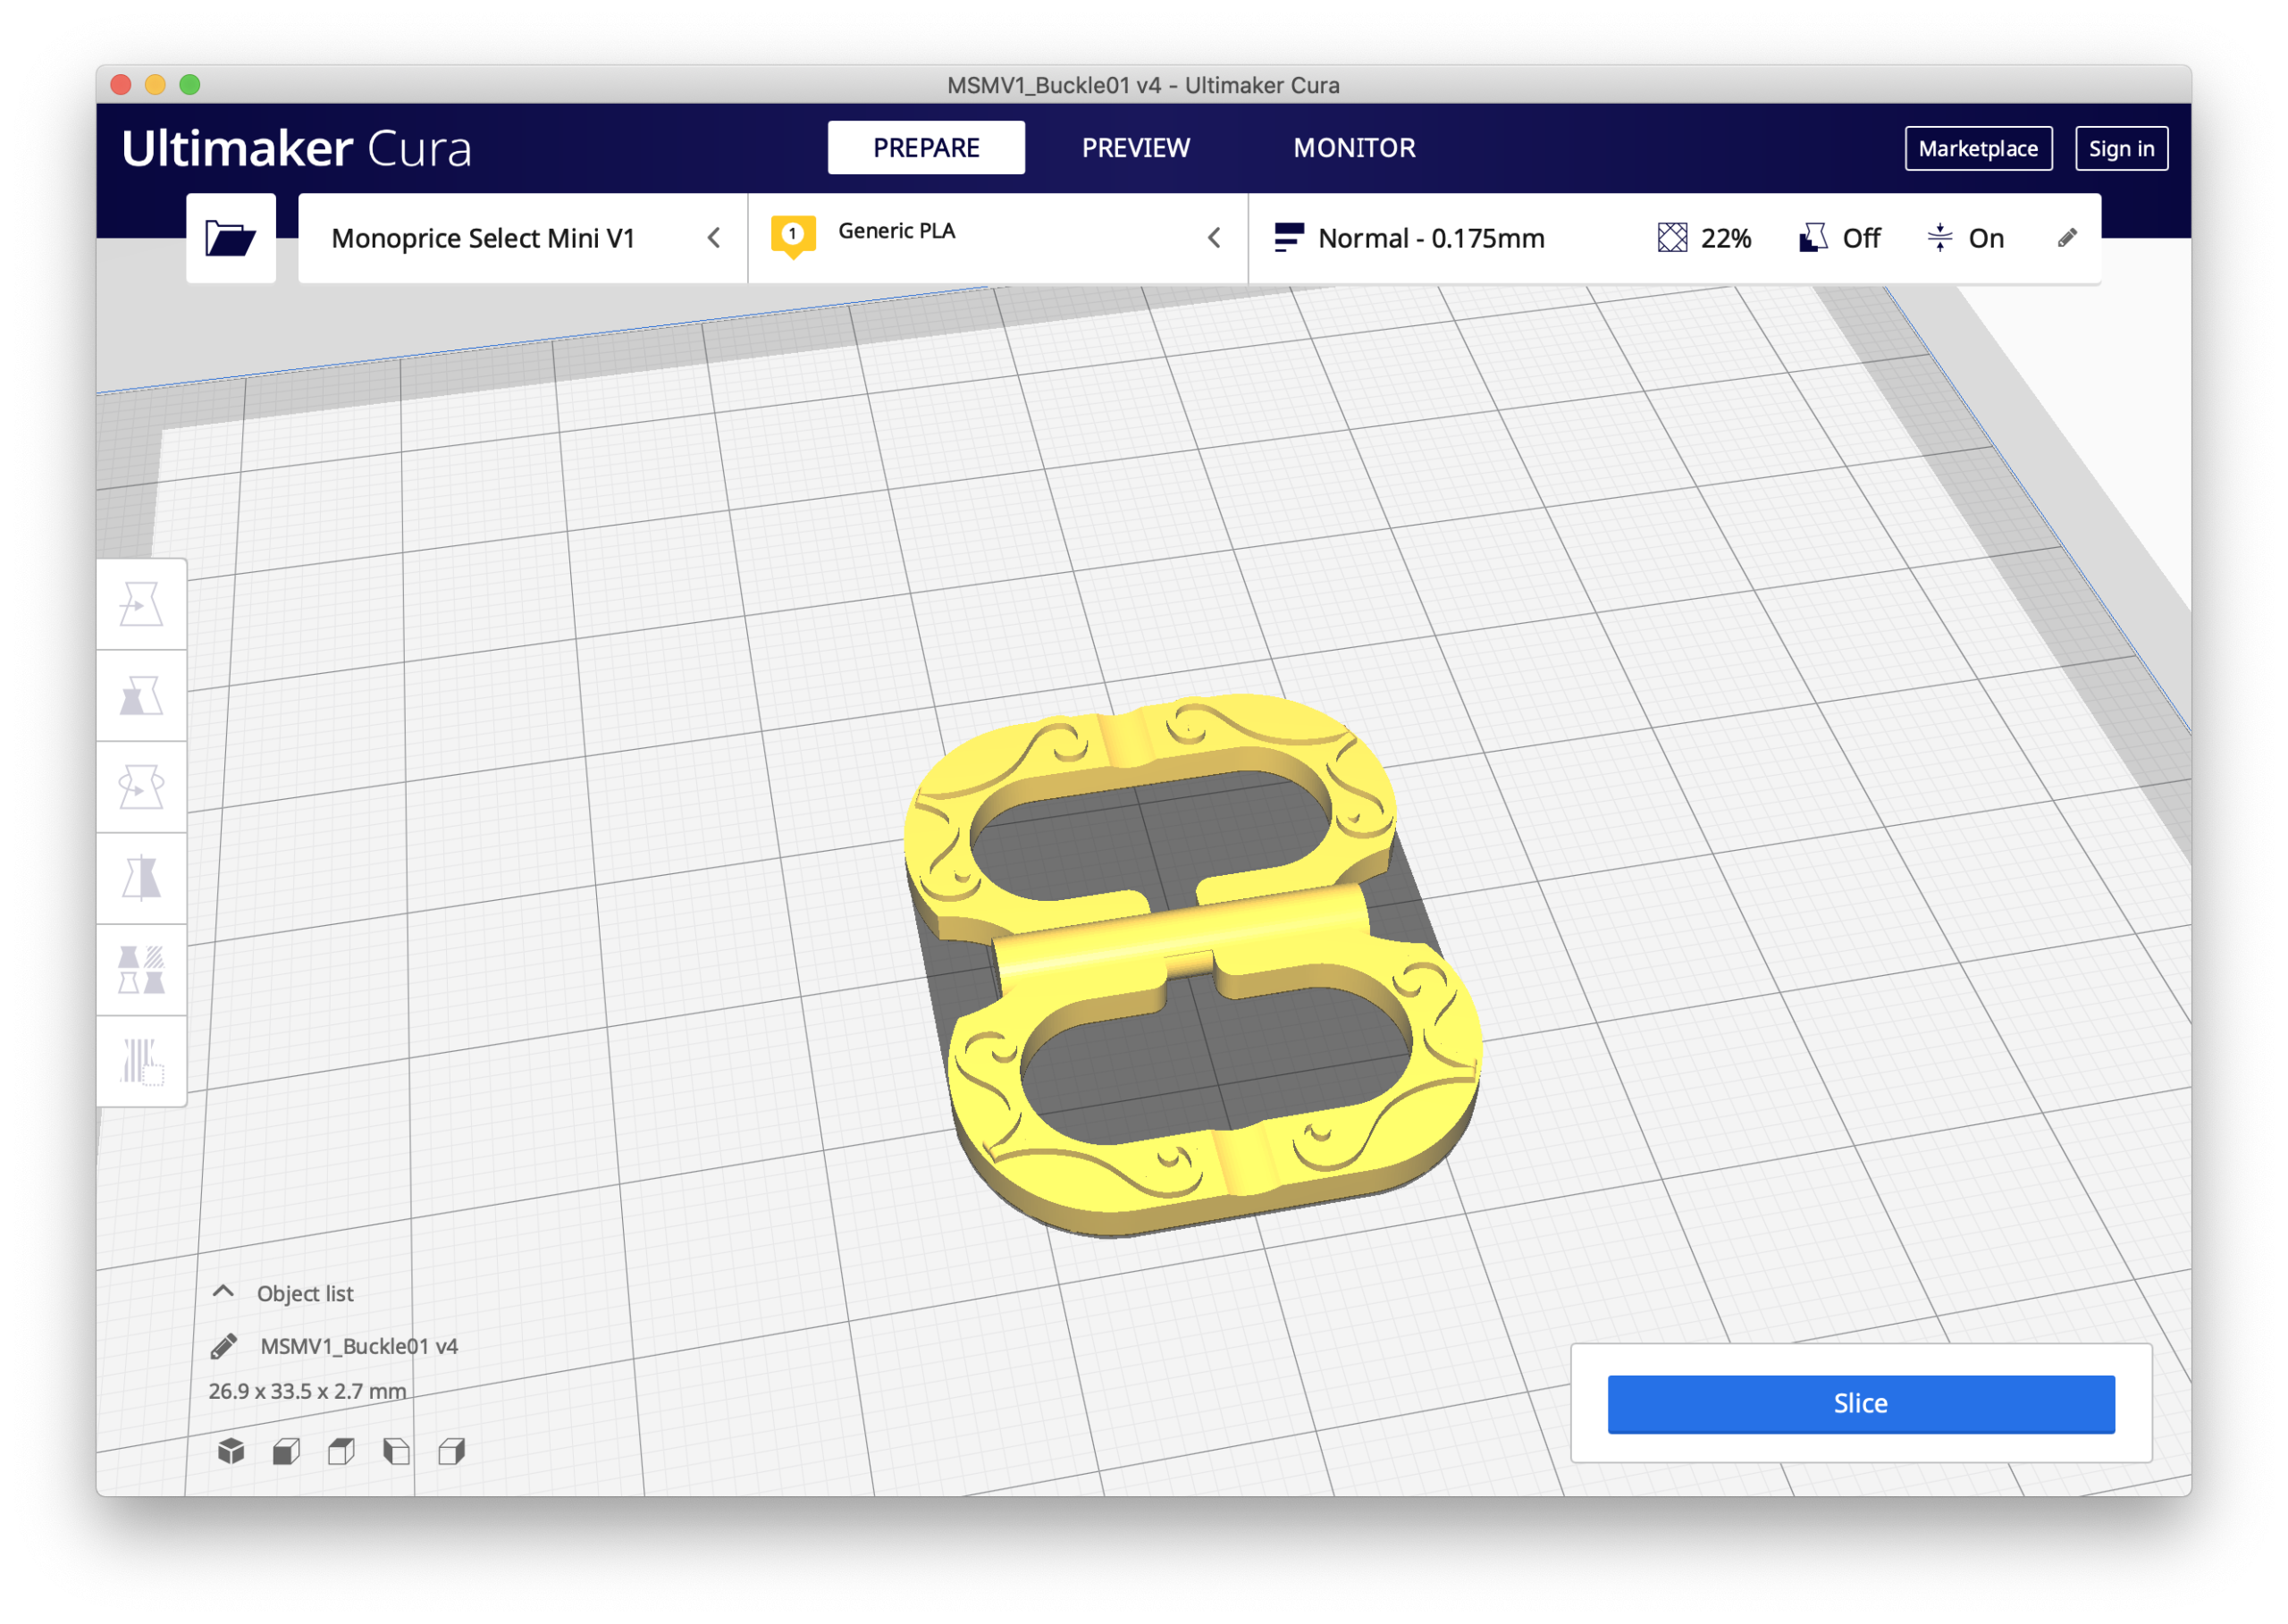Switch to front view cube icon
Viewport: 2288px width, 1624px height.
click(286, 1451)
